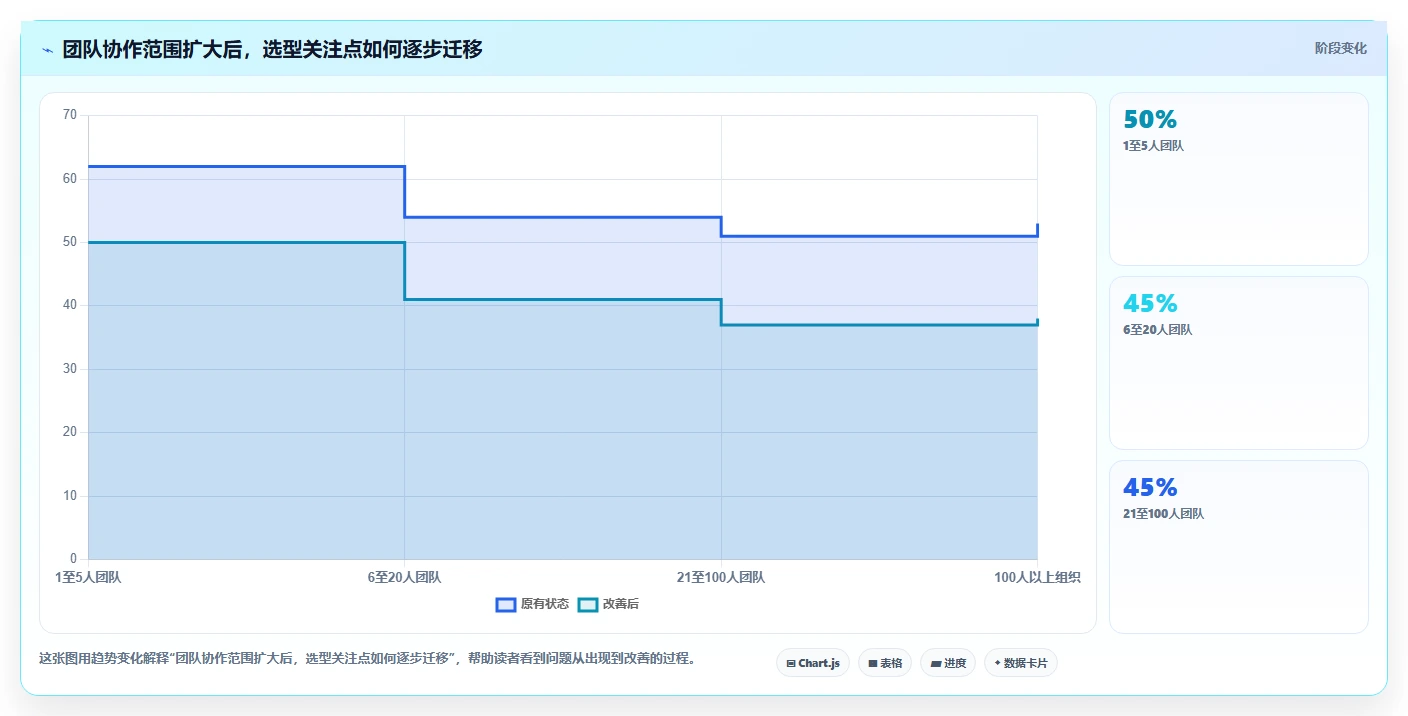Click the x-axis label 1至5人团队
Screen dimensions: 1408x716
88,577
